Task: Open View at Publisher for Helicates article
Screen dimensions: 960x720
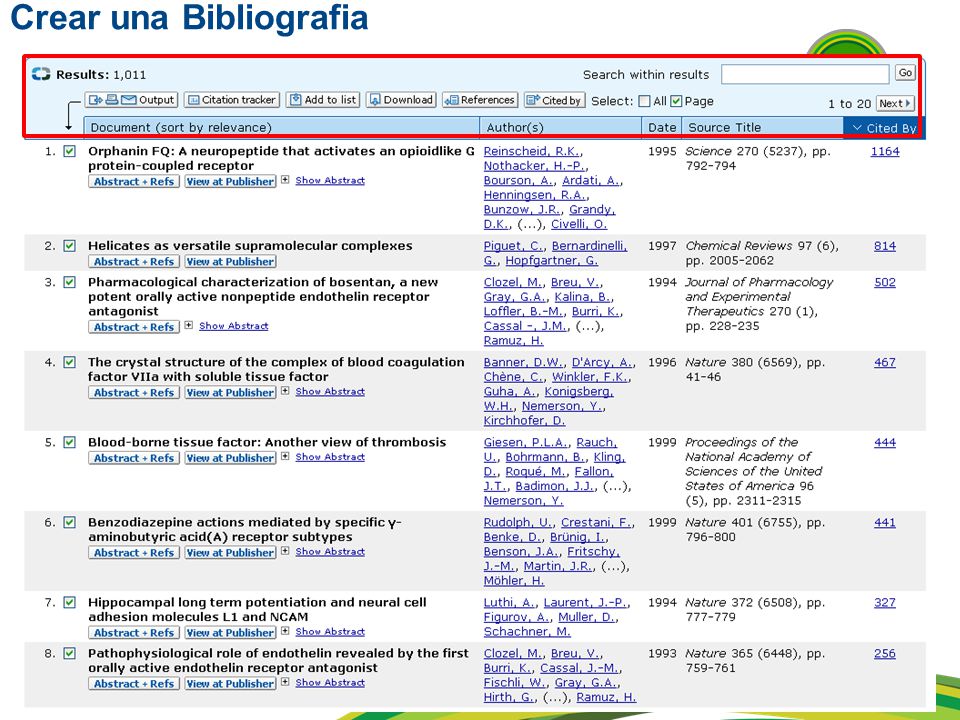Action: coord(230,261)
